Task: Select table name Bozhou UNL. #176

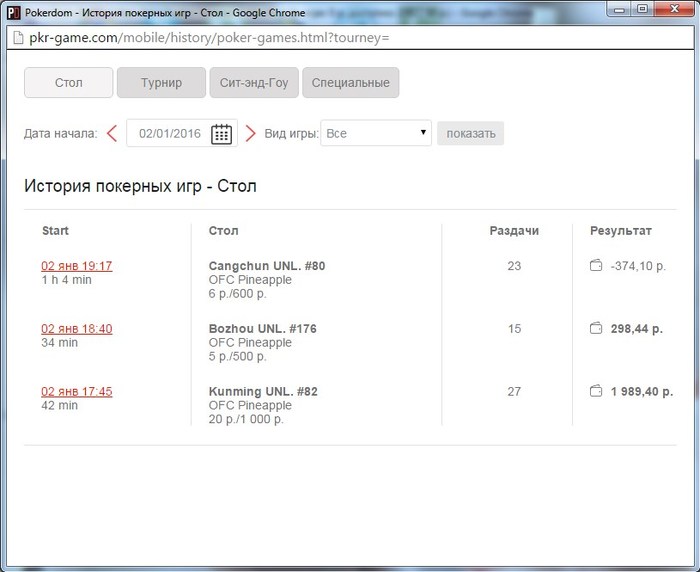Action: tap(262, 329)
